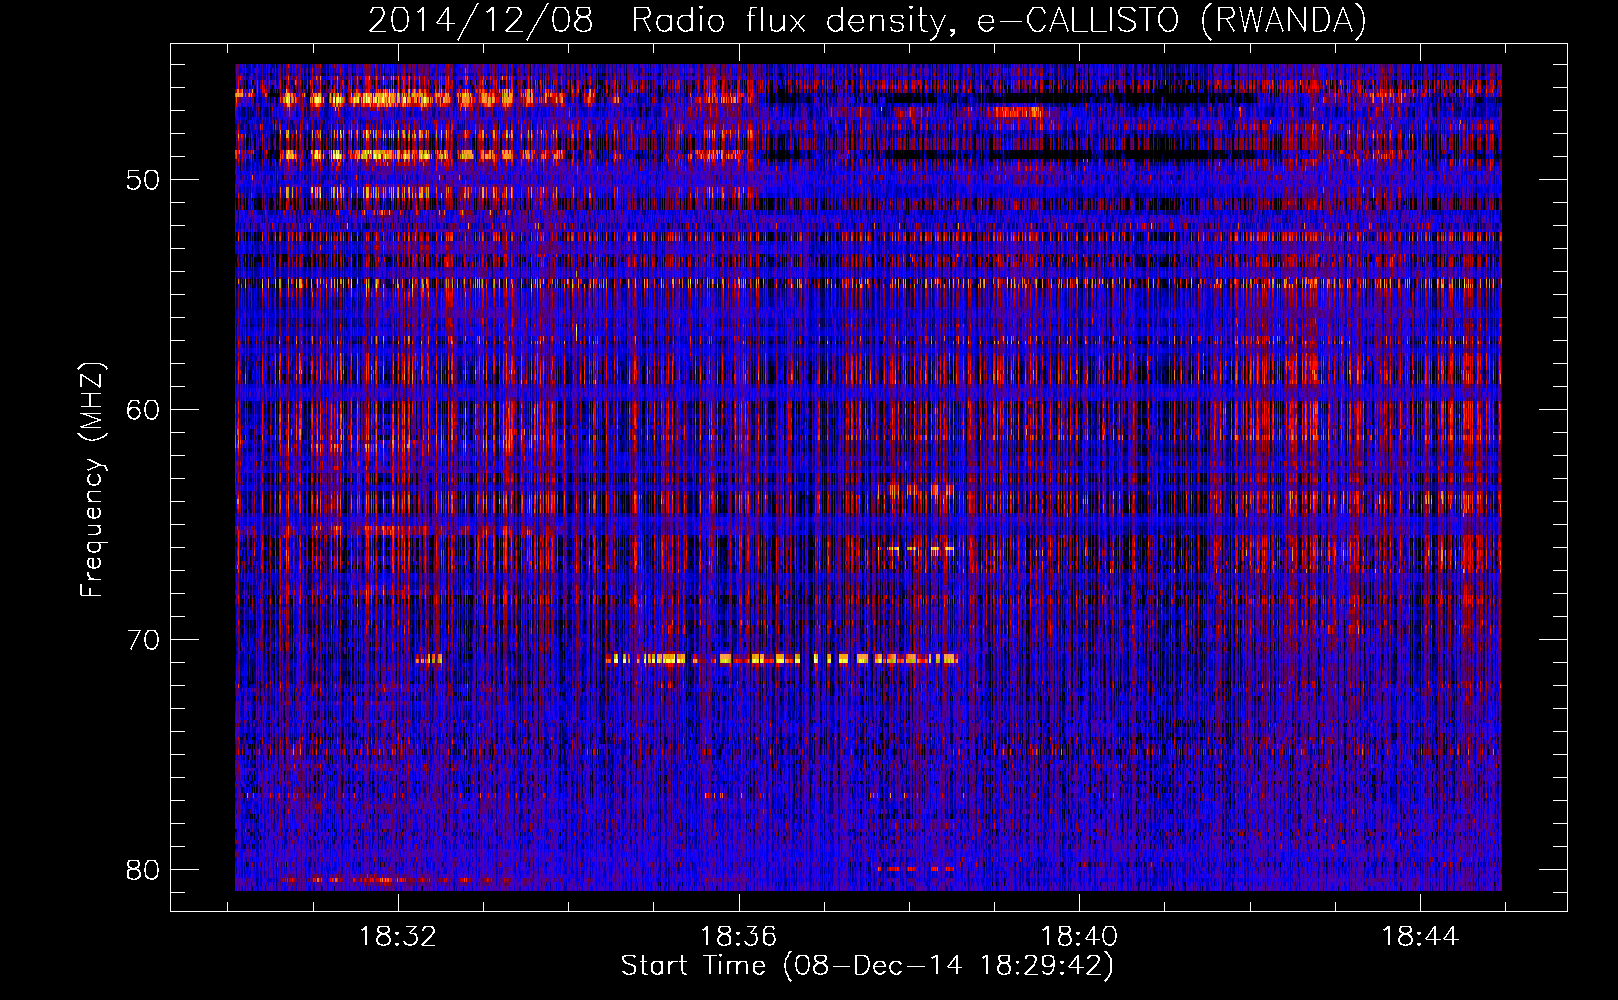Click the 70 MHz frequency tick label
Viewport: 1618px width, 1000px height.
[143, 640]
